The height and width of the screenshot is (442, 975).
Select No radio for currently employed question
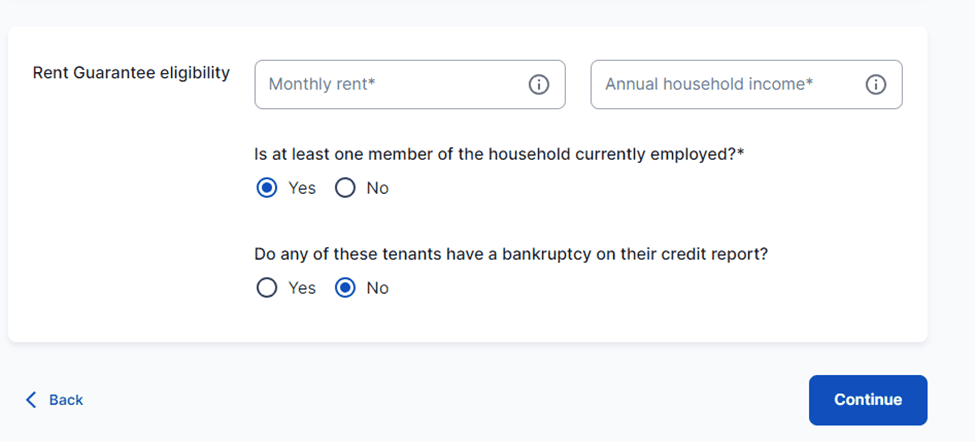345,188
